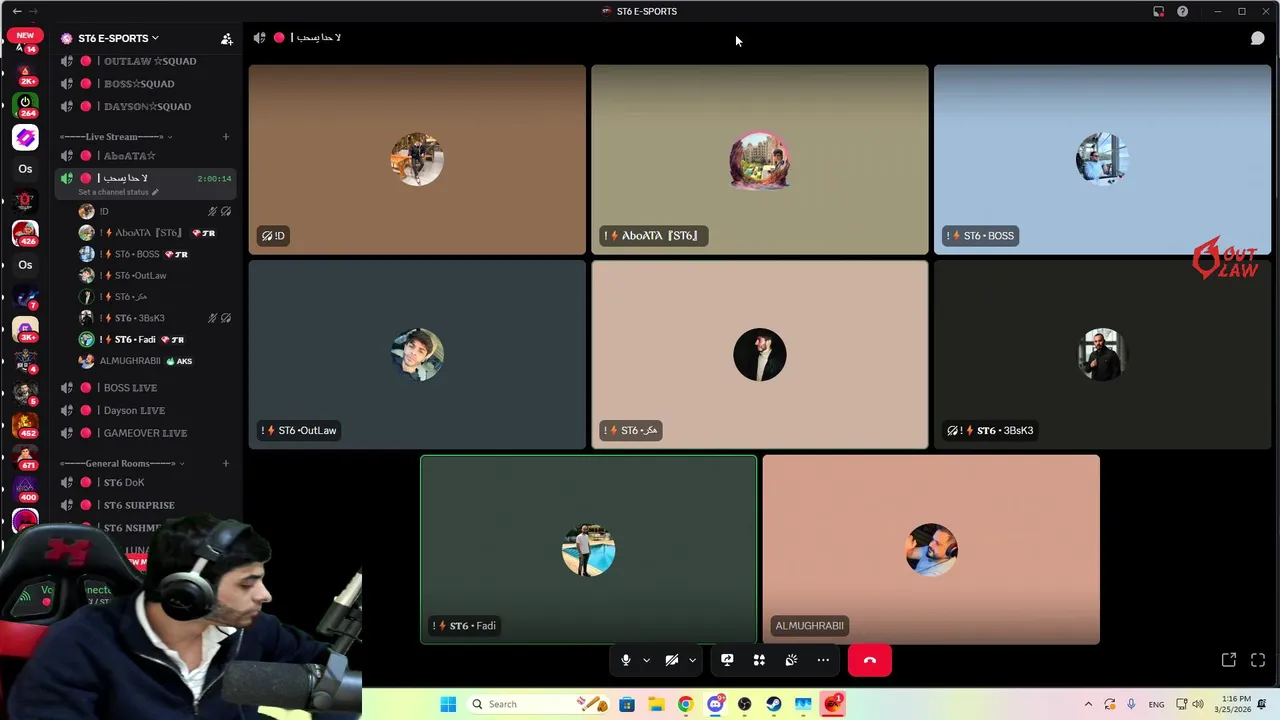The height and width of the screenshot is (720, 1280).
Task: Open camera options arrow
Action: point(692,660)
